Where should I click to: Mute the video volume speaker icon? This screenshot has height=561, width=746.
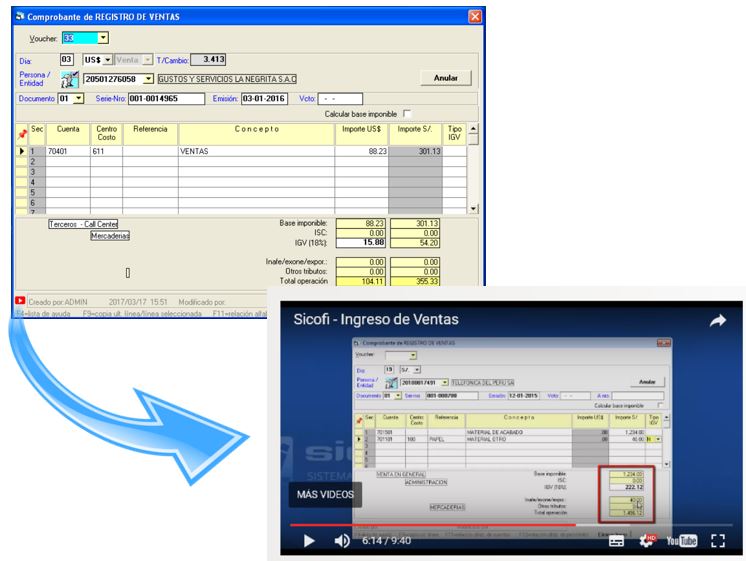342,541
